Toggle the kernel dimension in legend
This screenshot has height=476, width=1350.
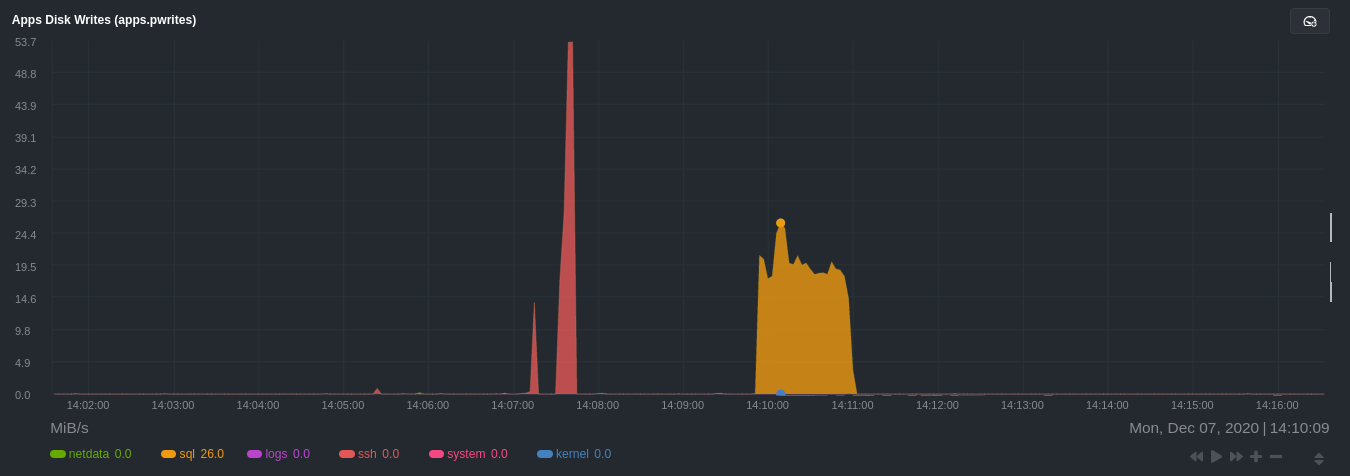coord(574,454)
